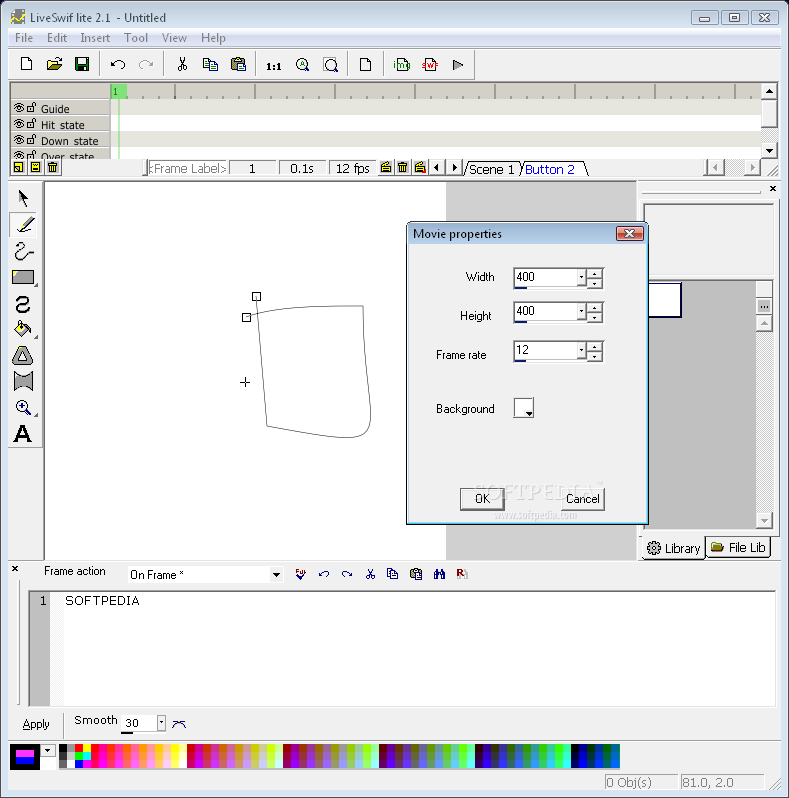
Task: Click the smooth curve icon beside Smooth value
Action: [179, 724]
